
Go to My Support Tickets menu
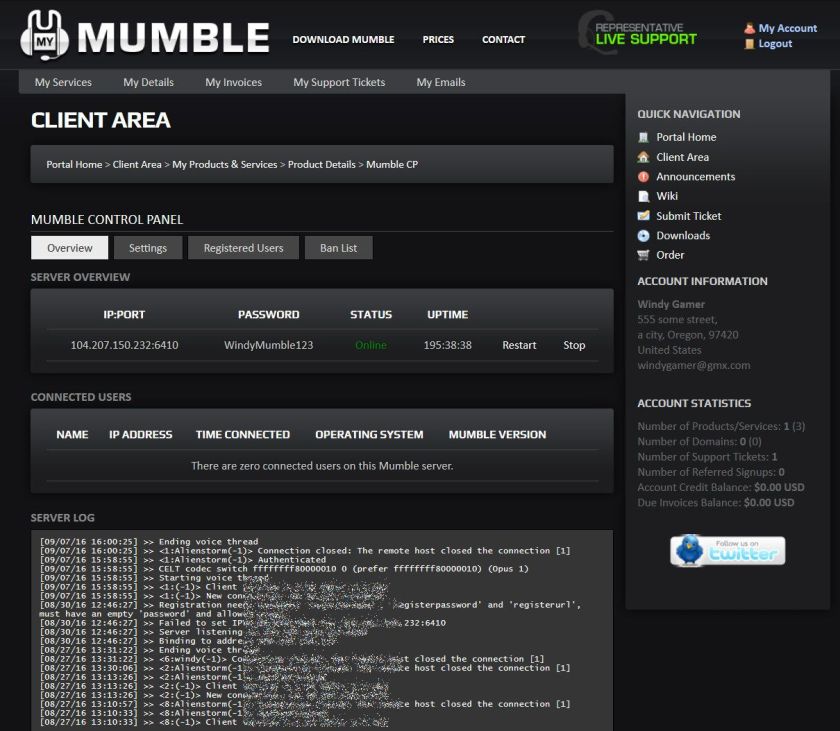[x=339, y=82]
